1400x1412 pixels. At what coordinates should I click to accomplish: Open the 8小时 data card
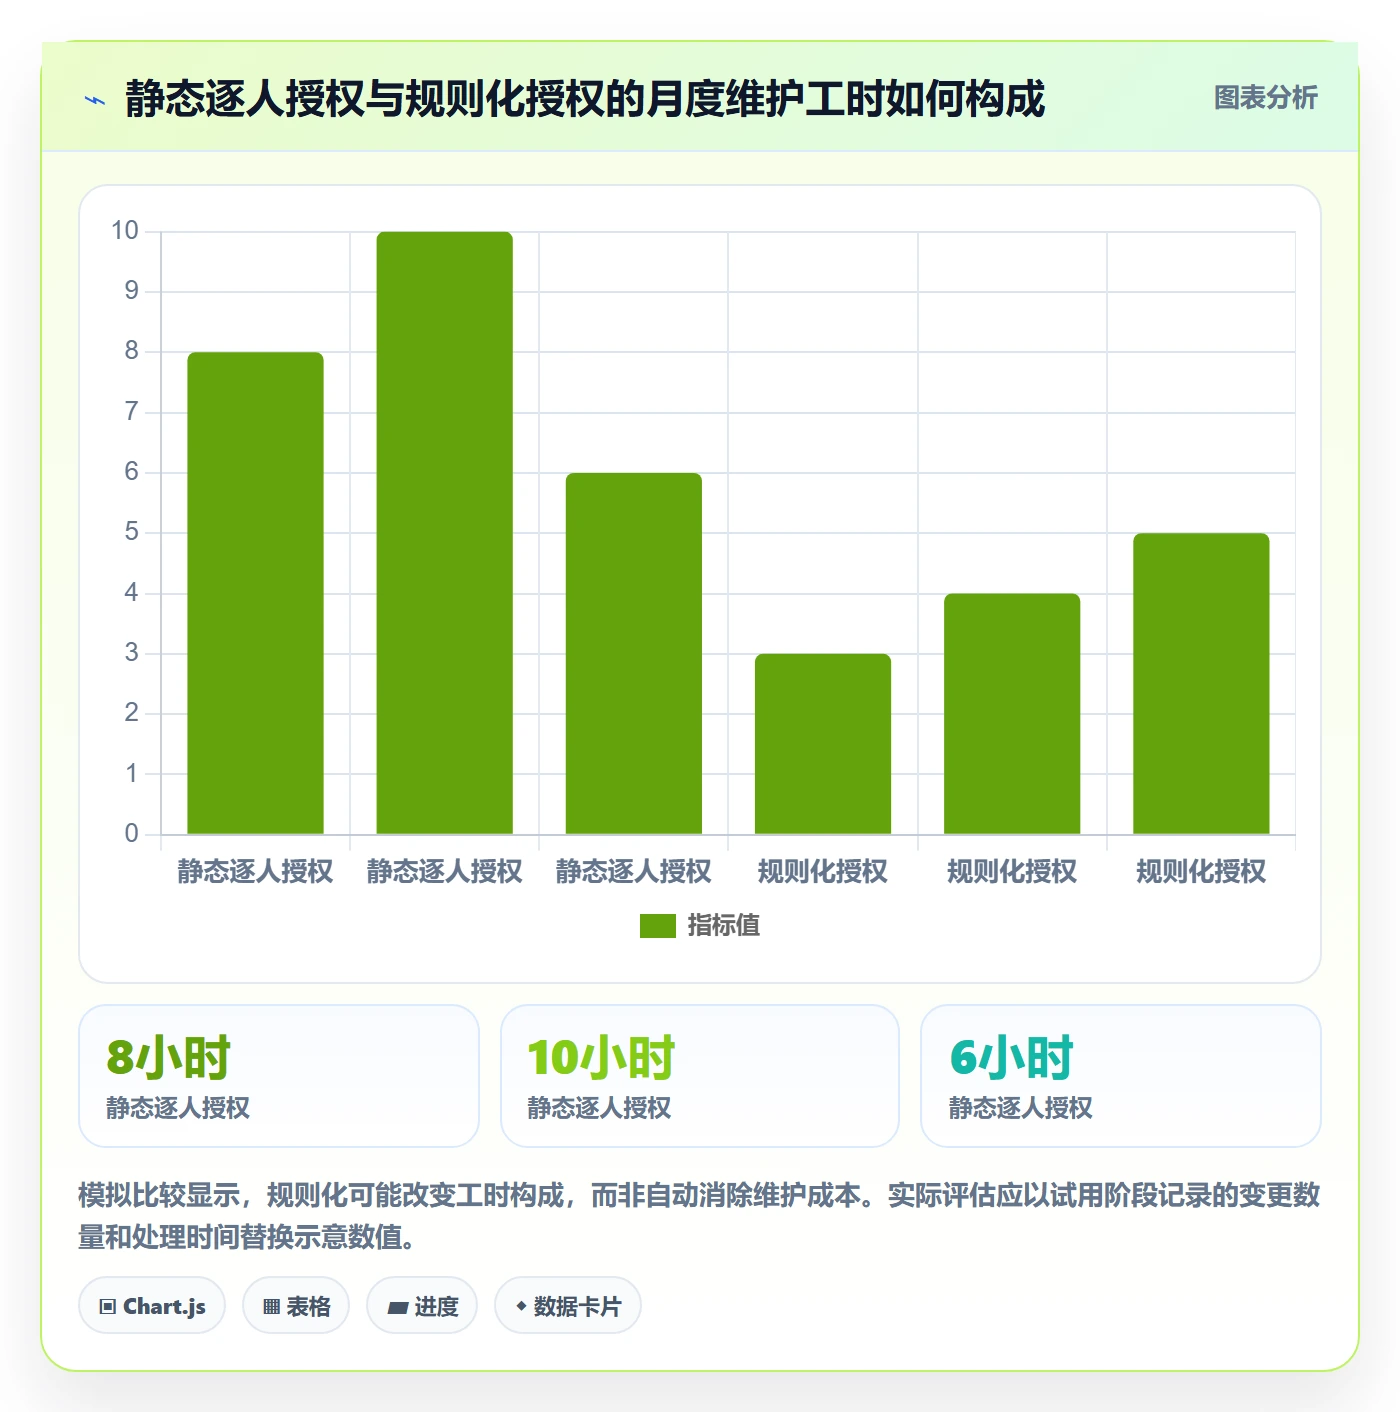[x=279, y=1076]
